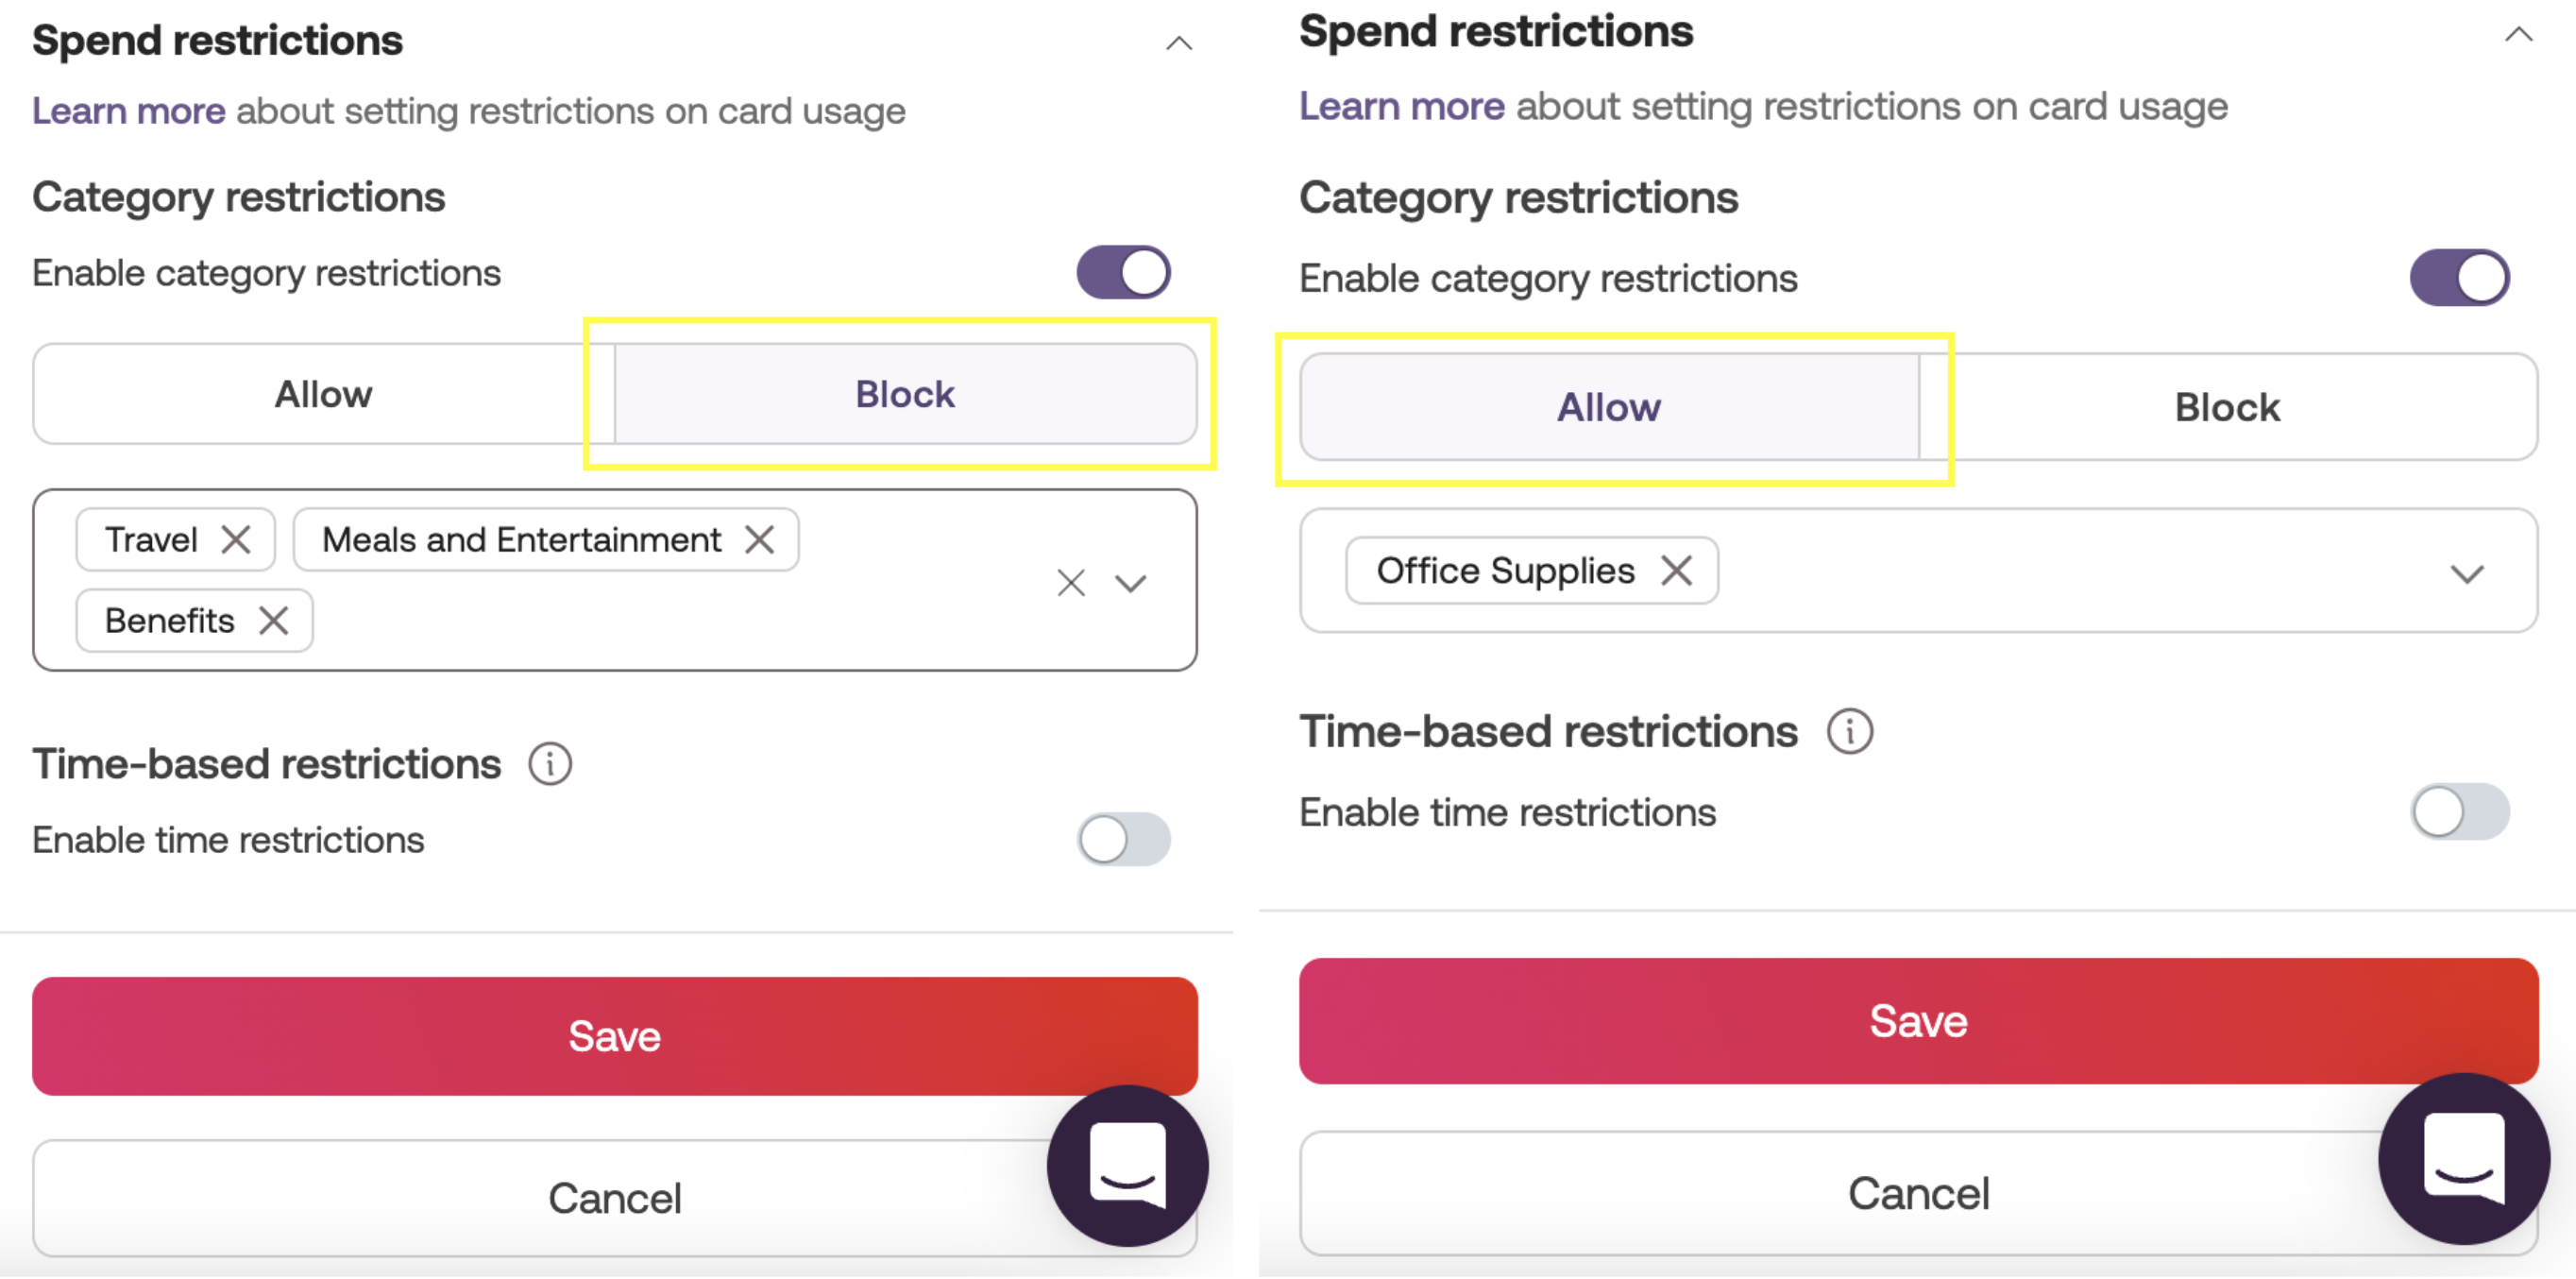Click right Time-based restrictions info icon

(x=1849, y=732)
